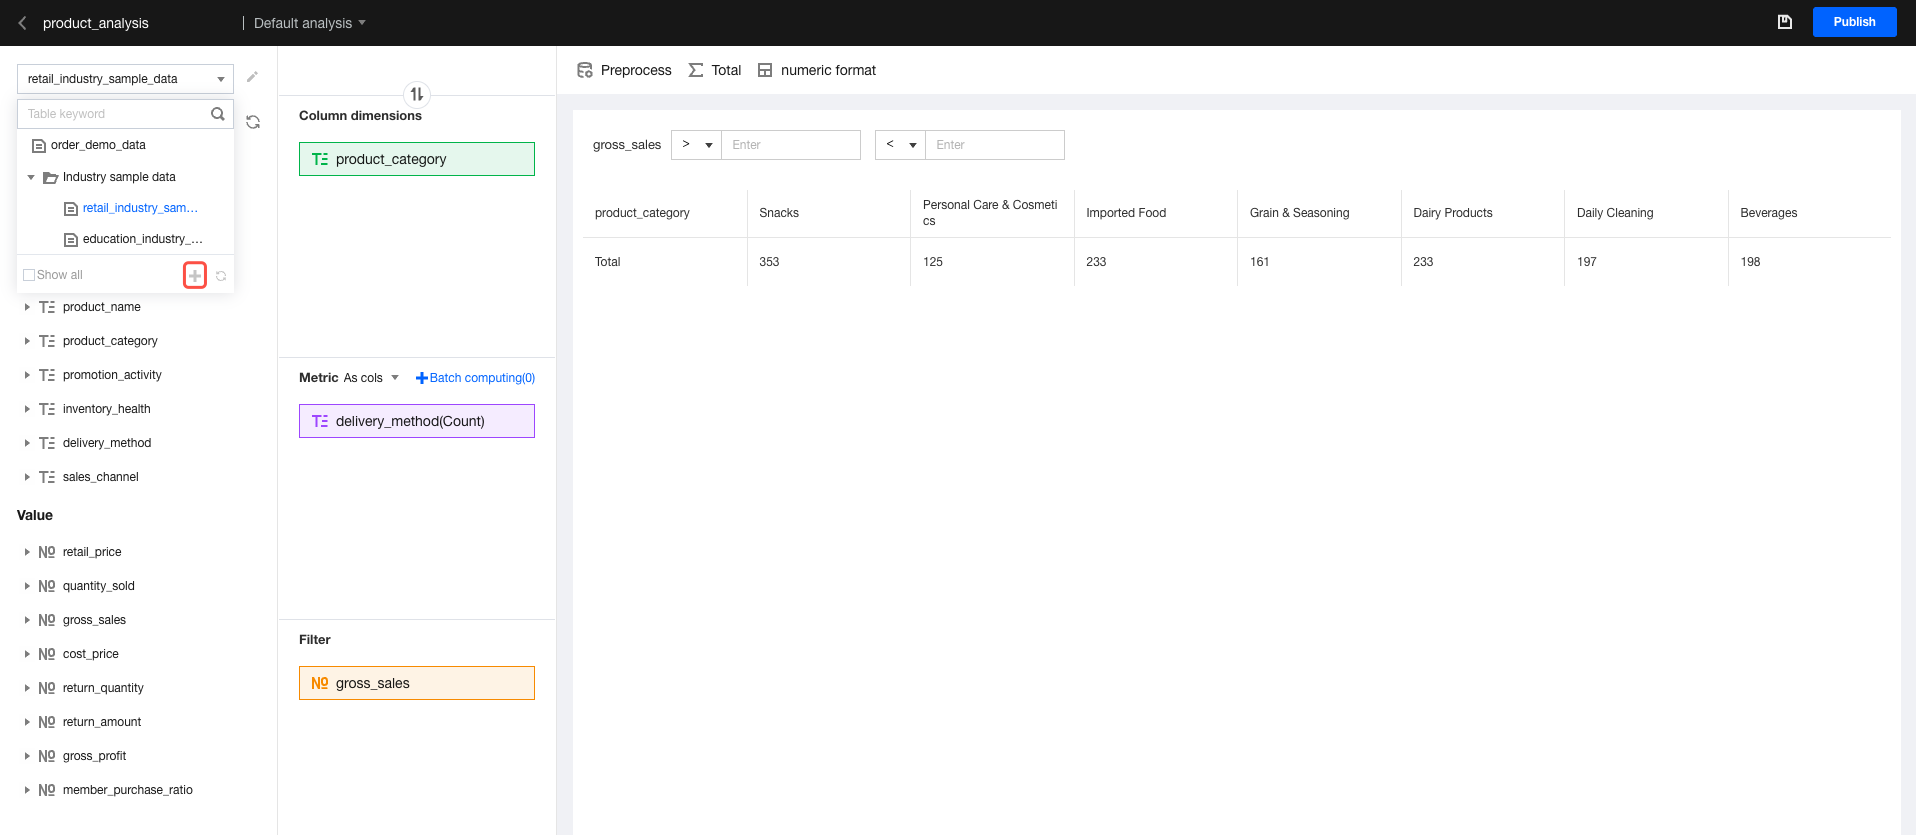Open numeric format option

(x=817, y=70)
